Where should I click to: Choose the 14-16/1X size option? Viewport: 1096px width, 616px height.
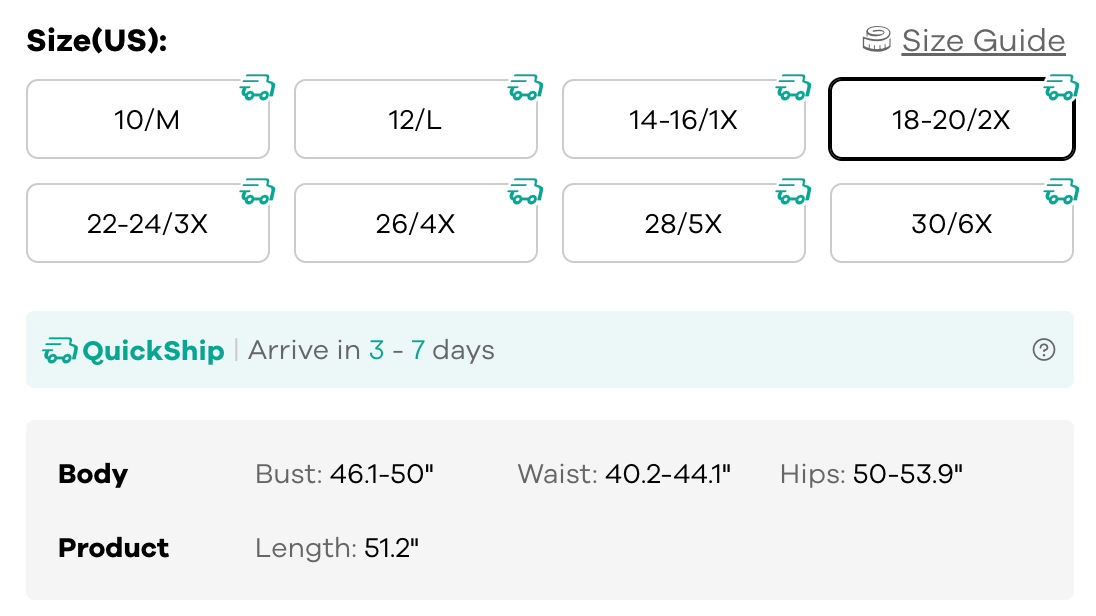click(x=683, y=121)
